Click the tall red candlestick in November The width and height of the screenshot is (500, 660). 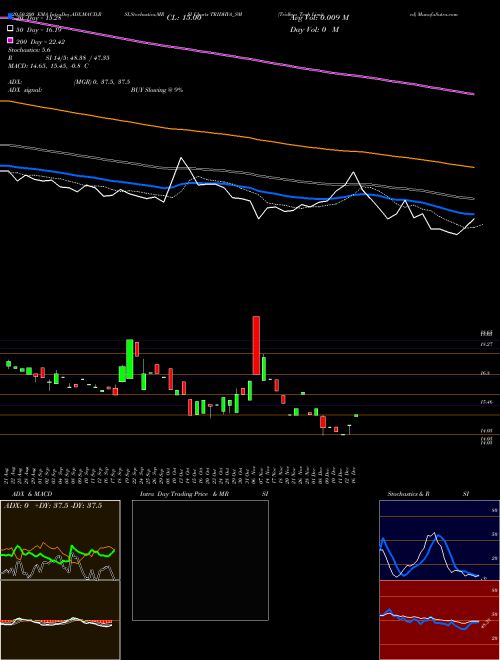(x=256, y=345)
